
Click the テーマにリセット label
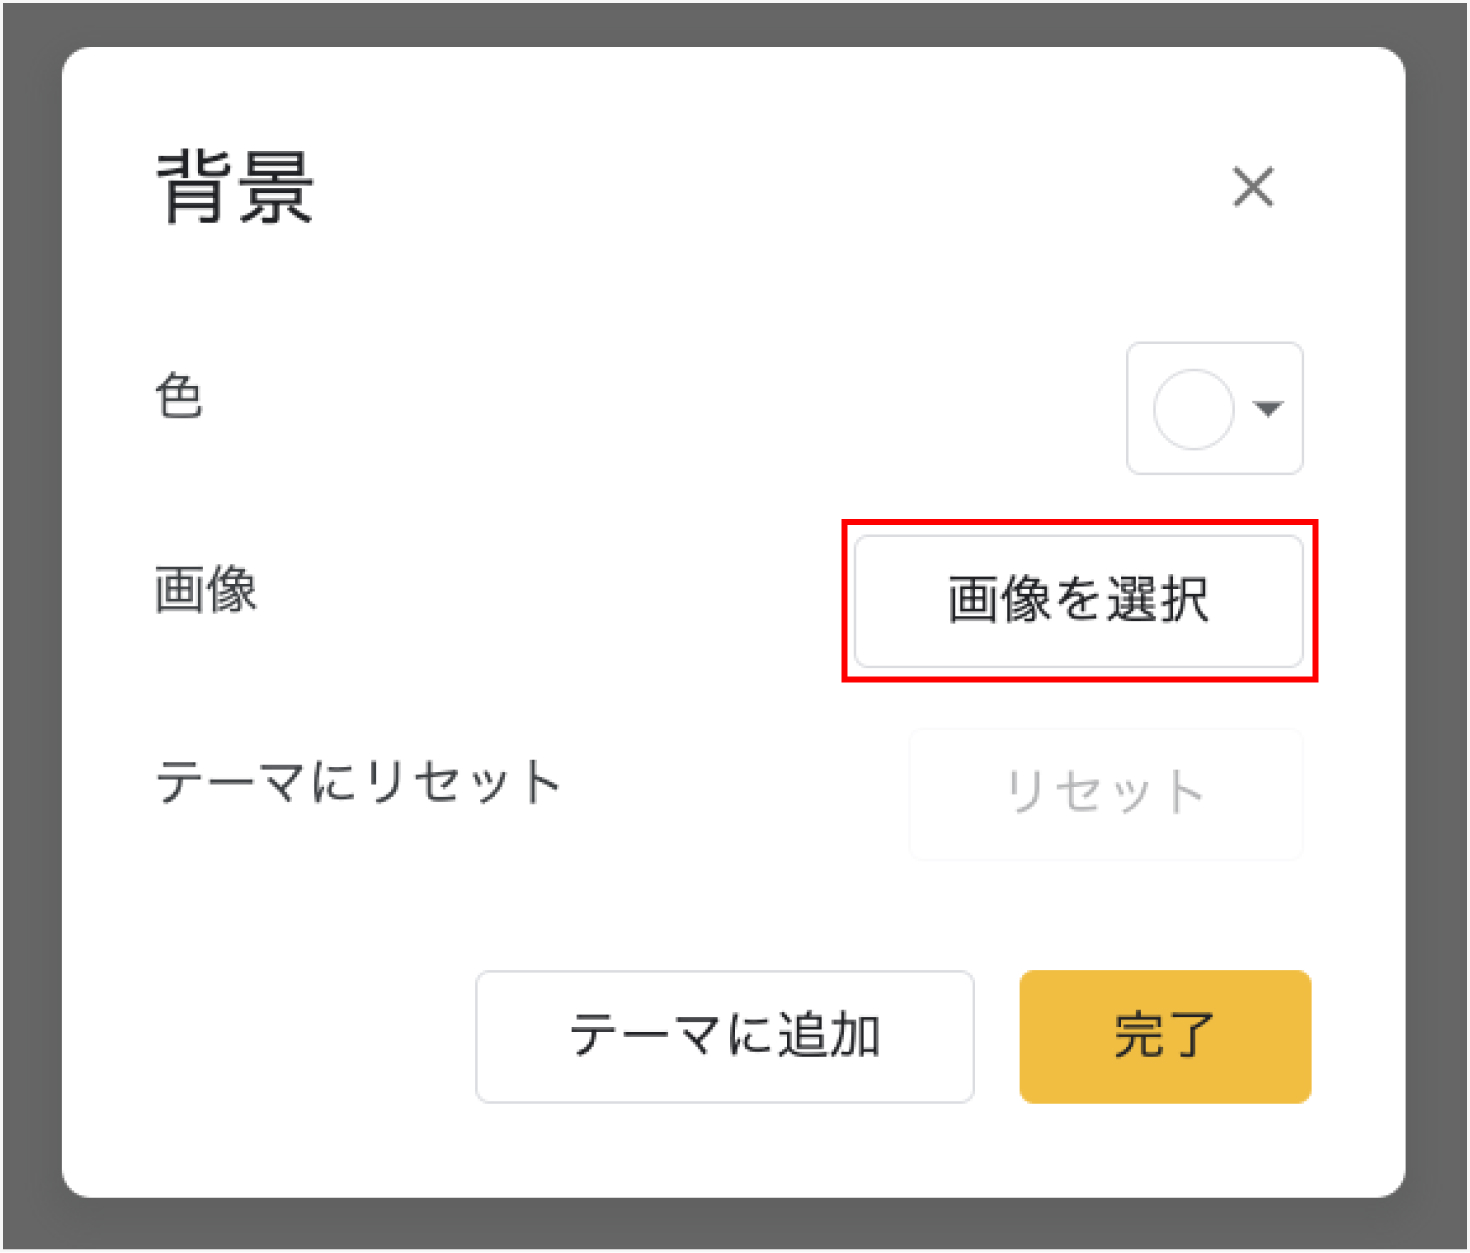[358, 782]
